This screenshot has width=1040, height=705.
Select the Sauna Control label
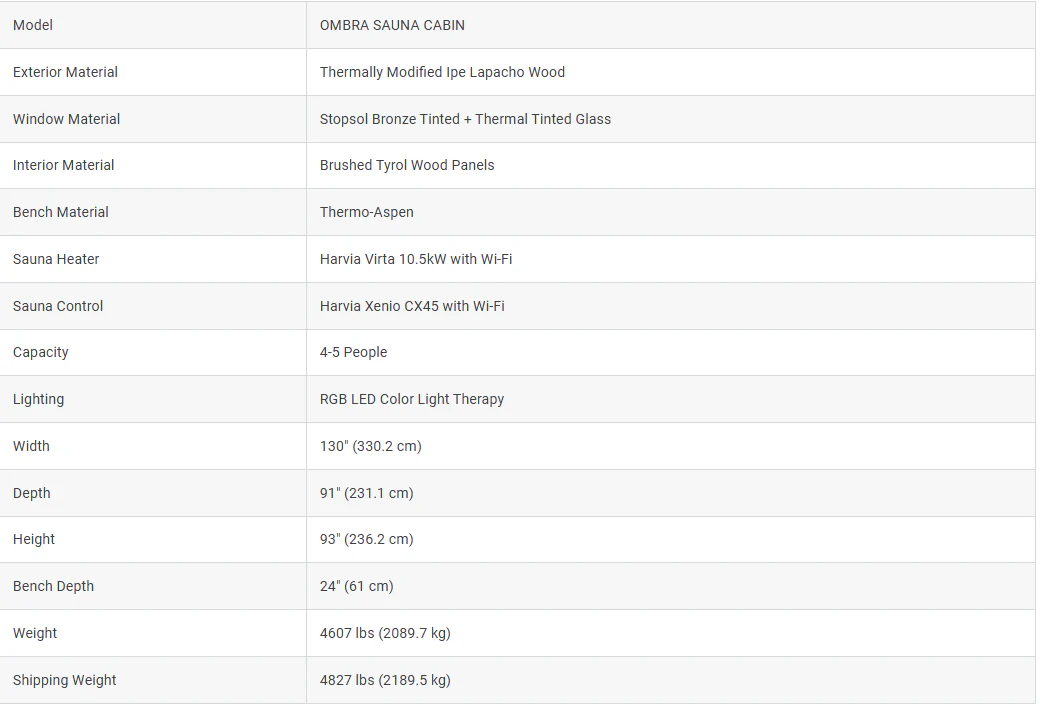coord(58,306)
